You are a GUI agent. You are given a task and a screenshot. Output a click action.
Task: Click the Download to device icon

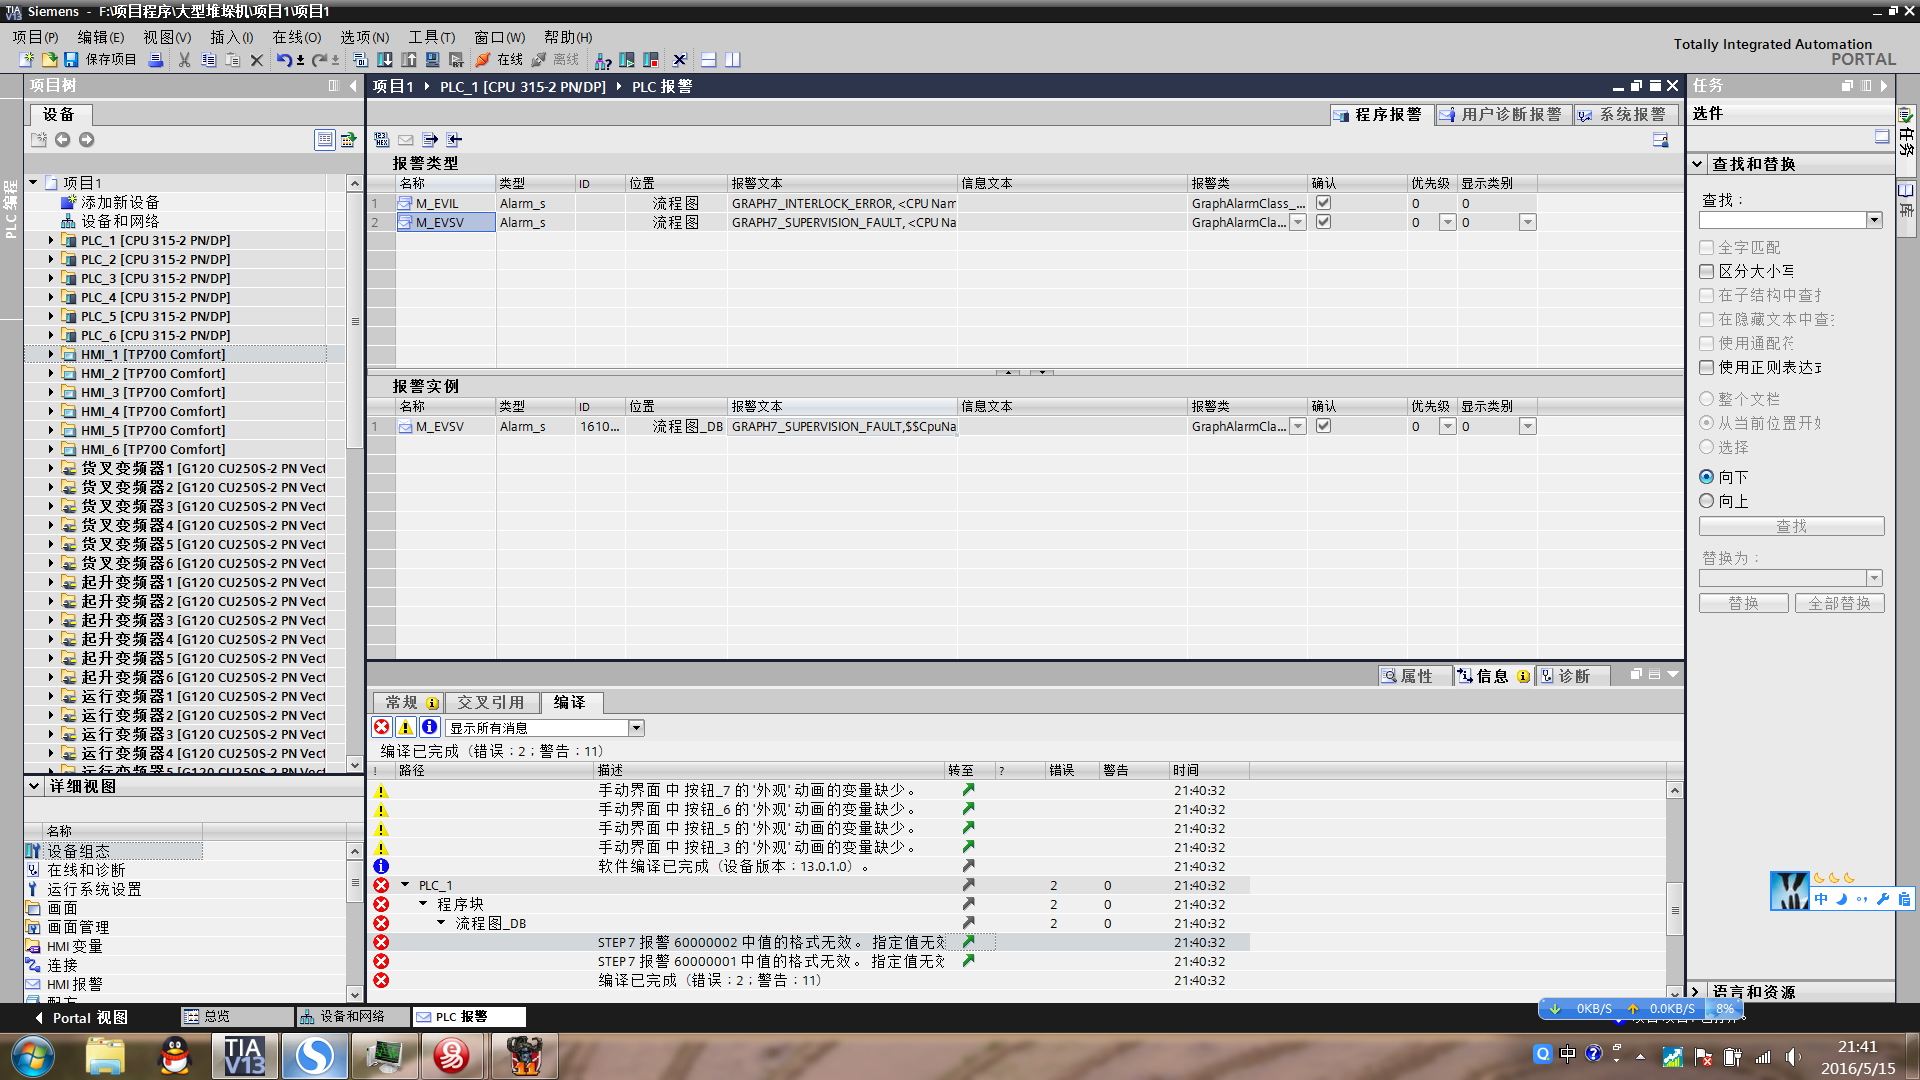(x=385, y=60)
